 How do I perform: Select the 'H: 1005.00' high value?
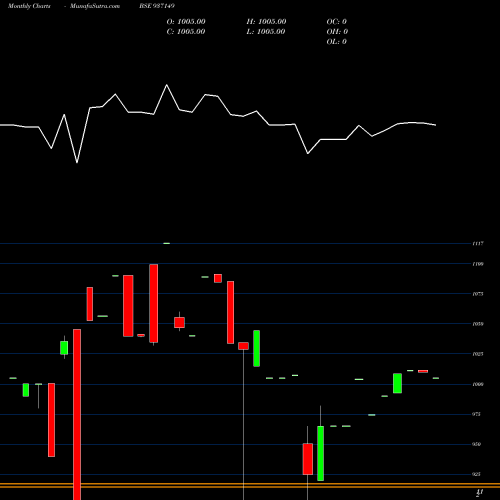(x=266, y=22)
